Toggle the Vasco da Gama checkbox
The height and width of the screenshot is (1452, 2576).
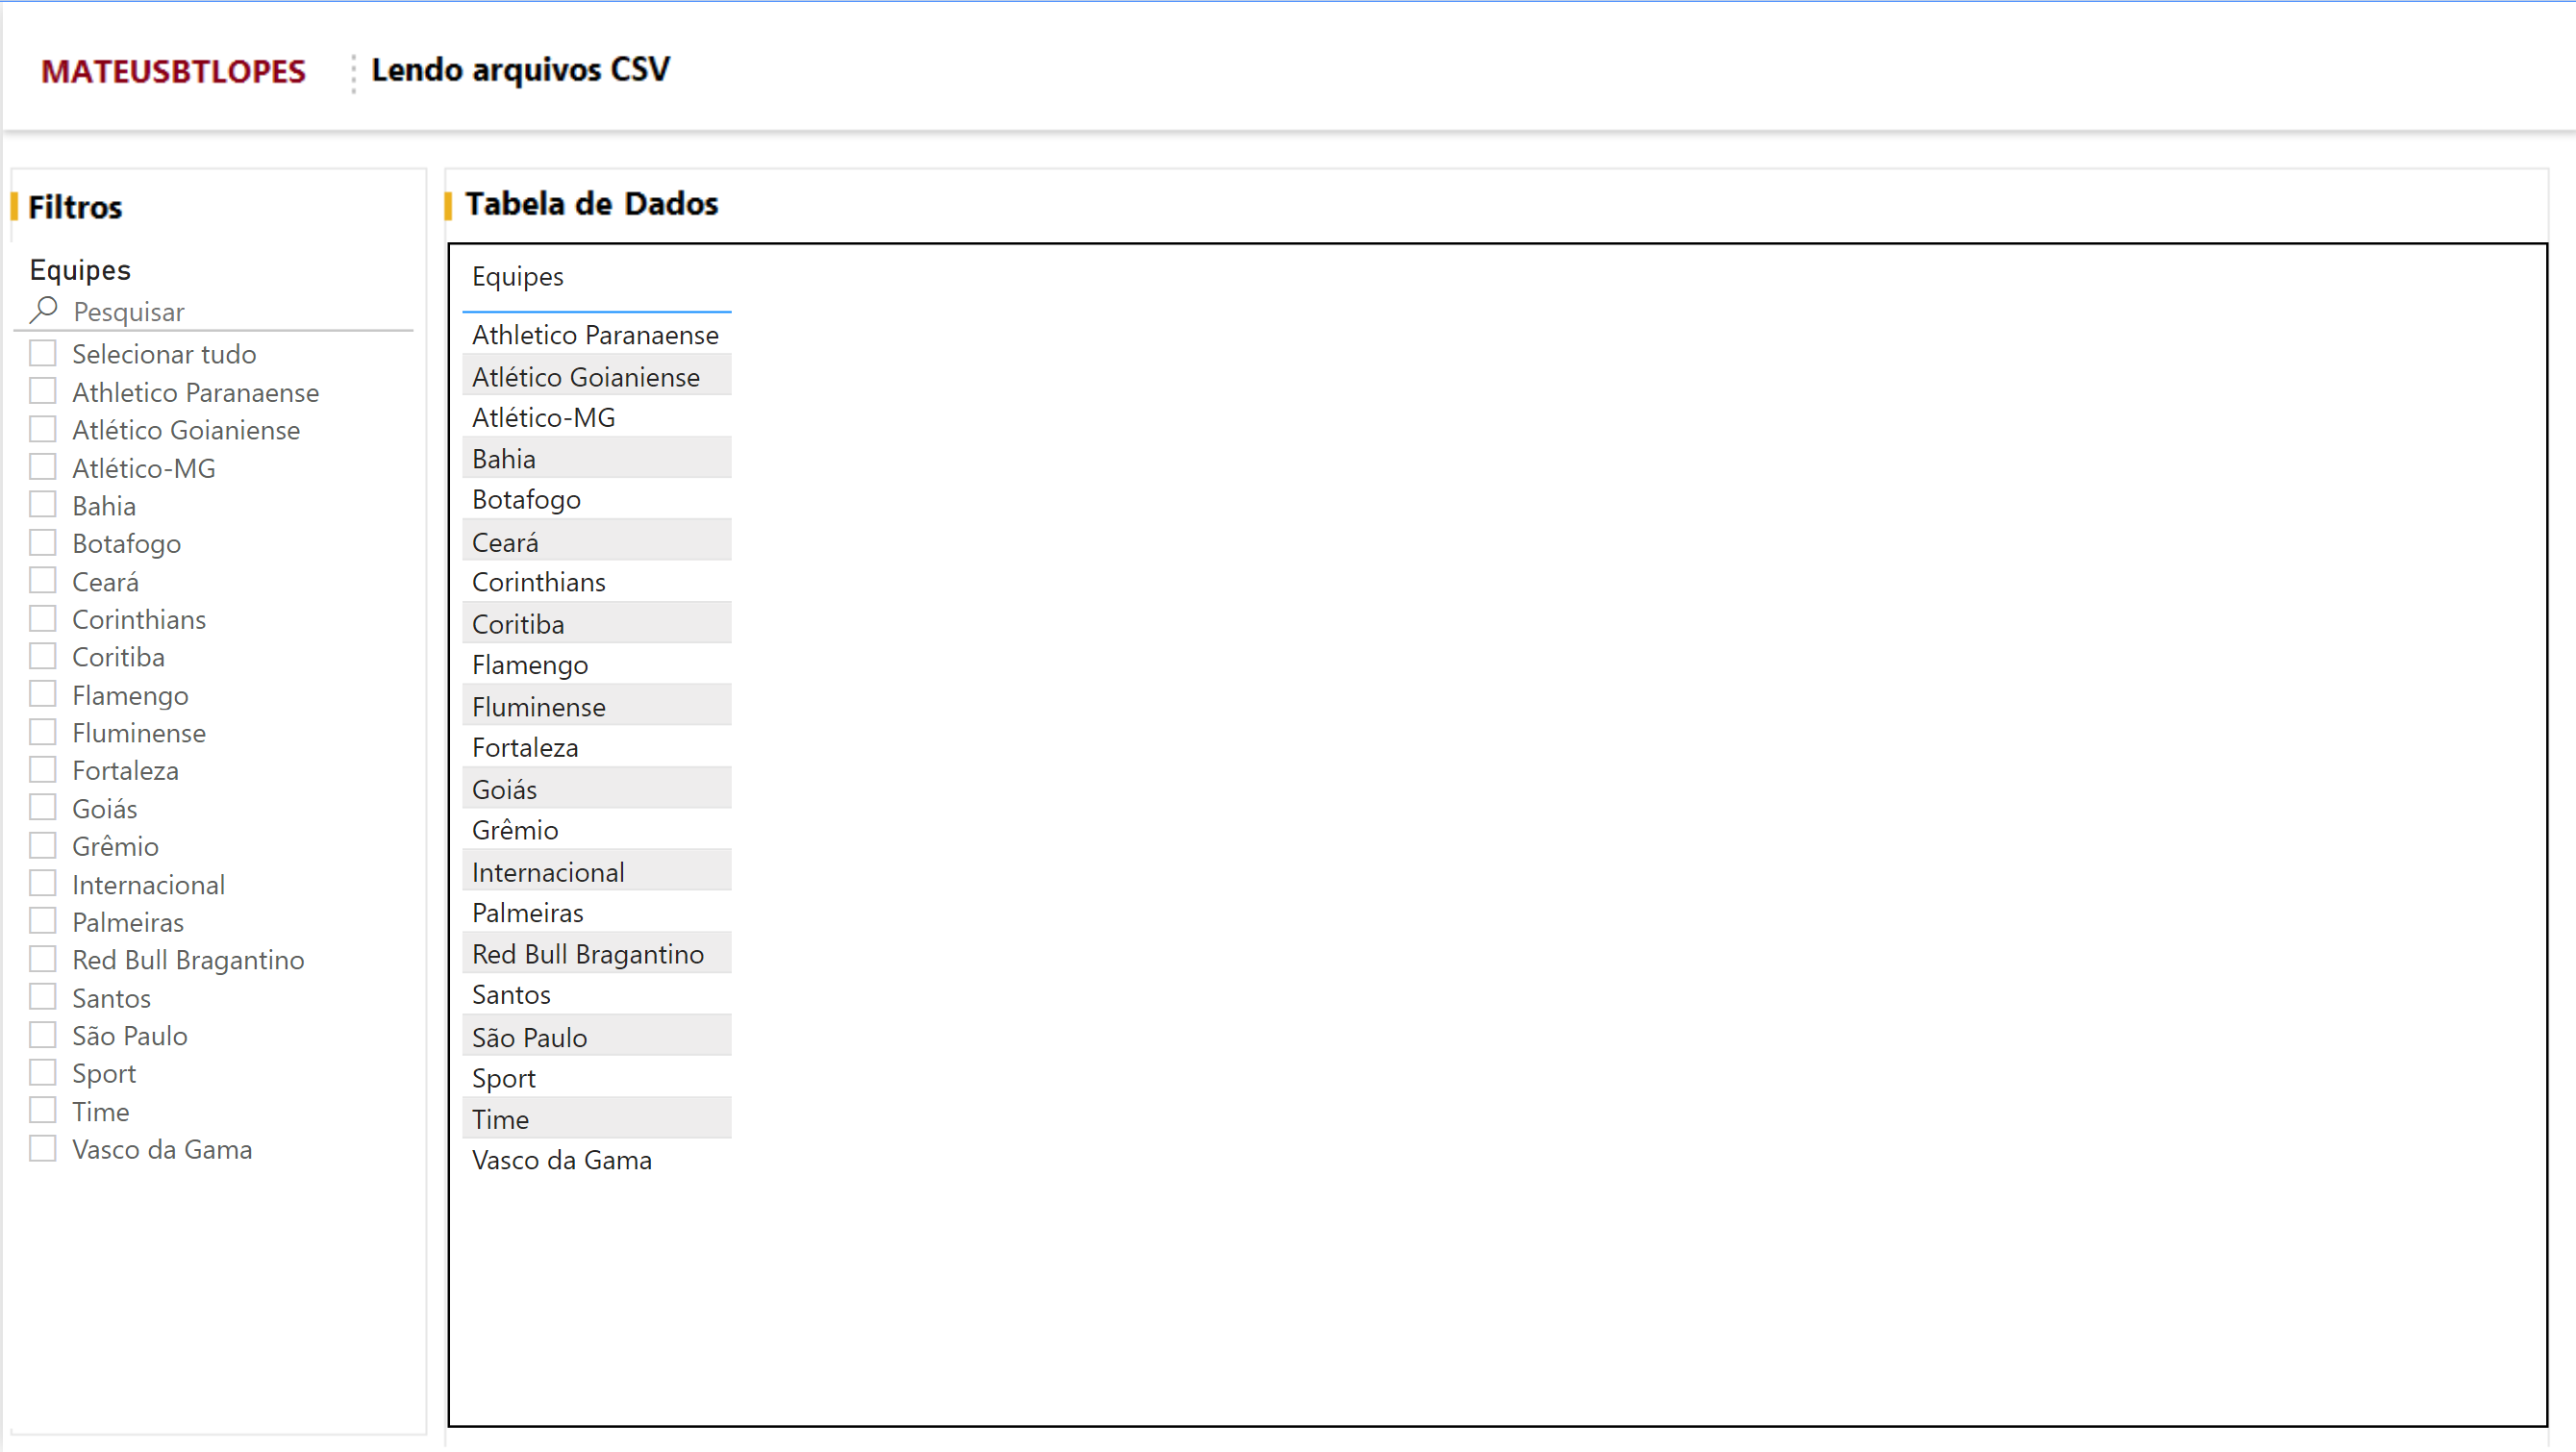43,1148
